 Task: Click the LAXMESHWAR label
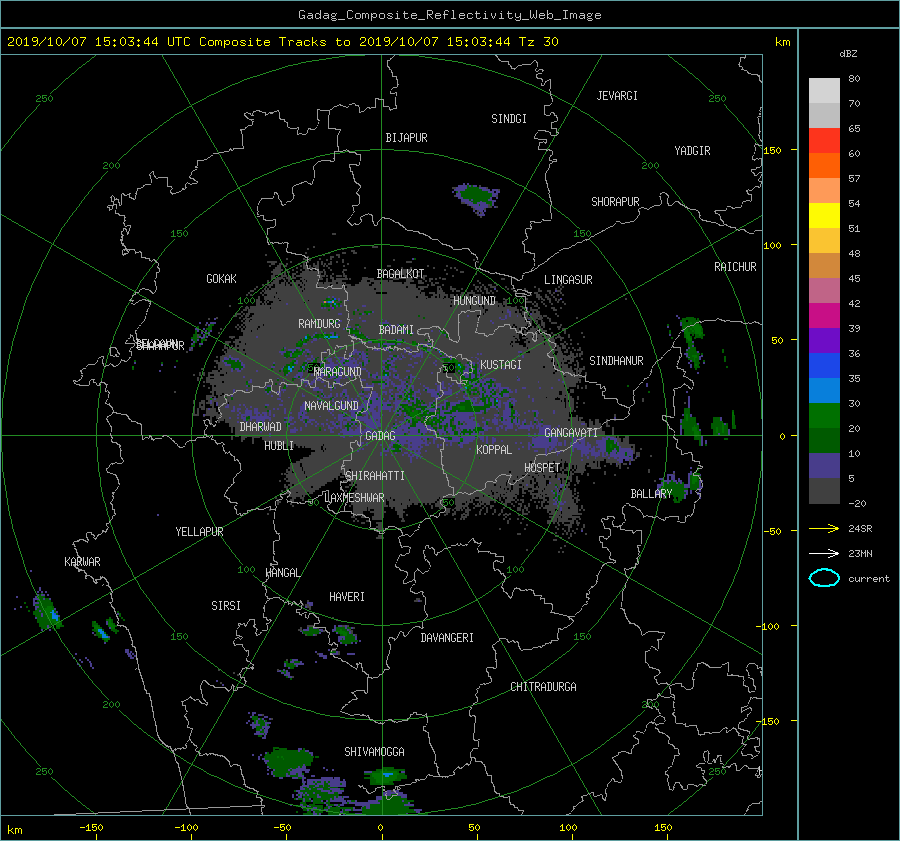point(354,498)
